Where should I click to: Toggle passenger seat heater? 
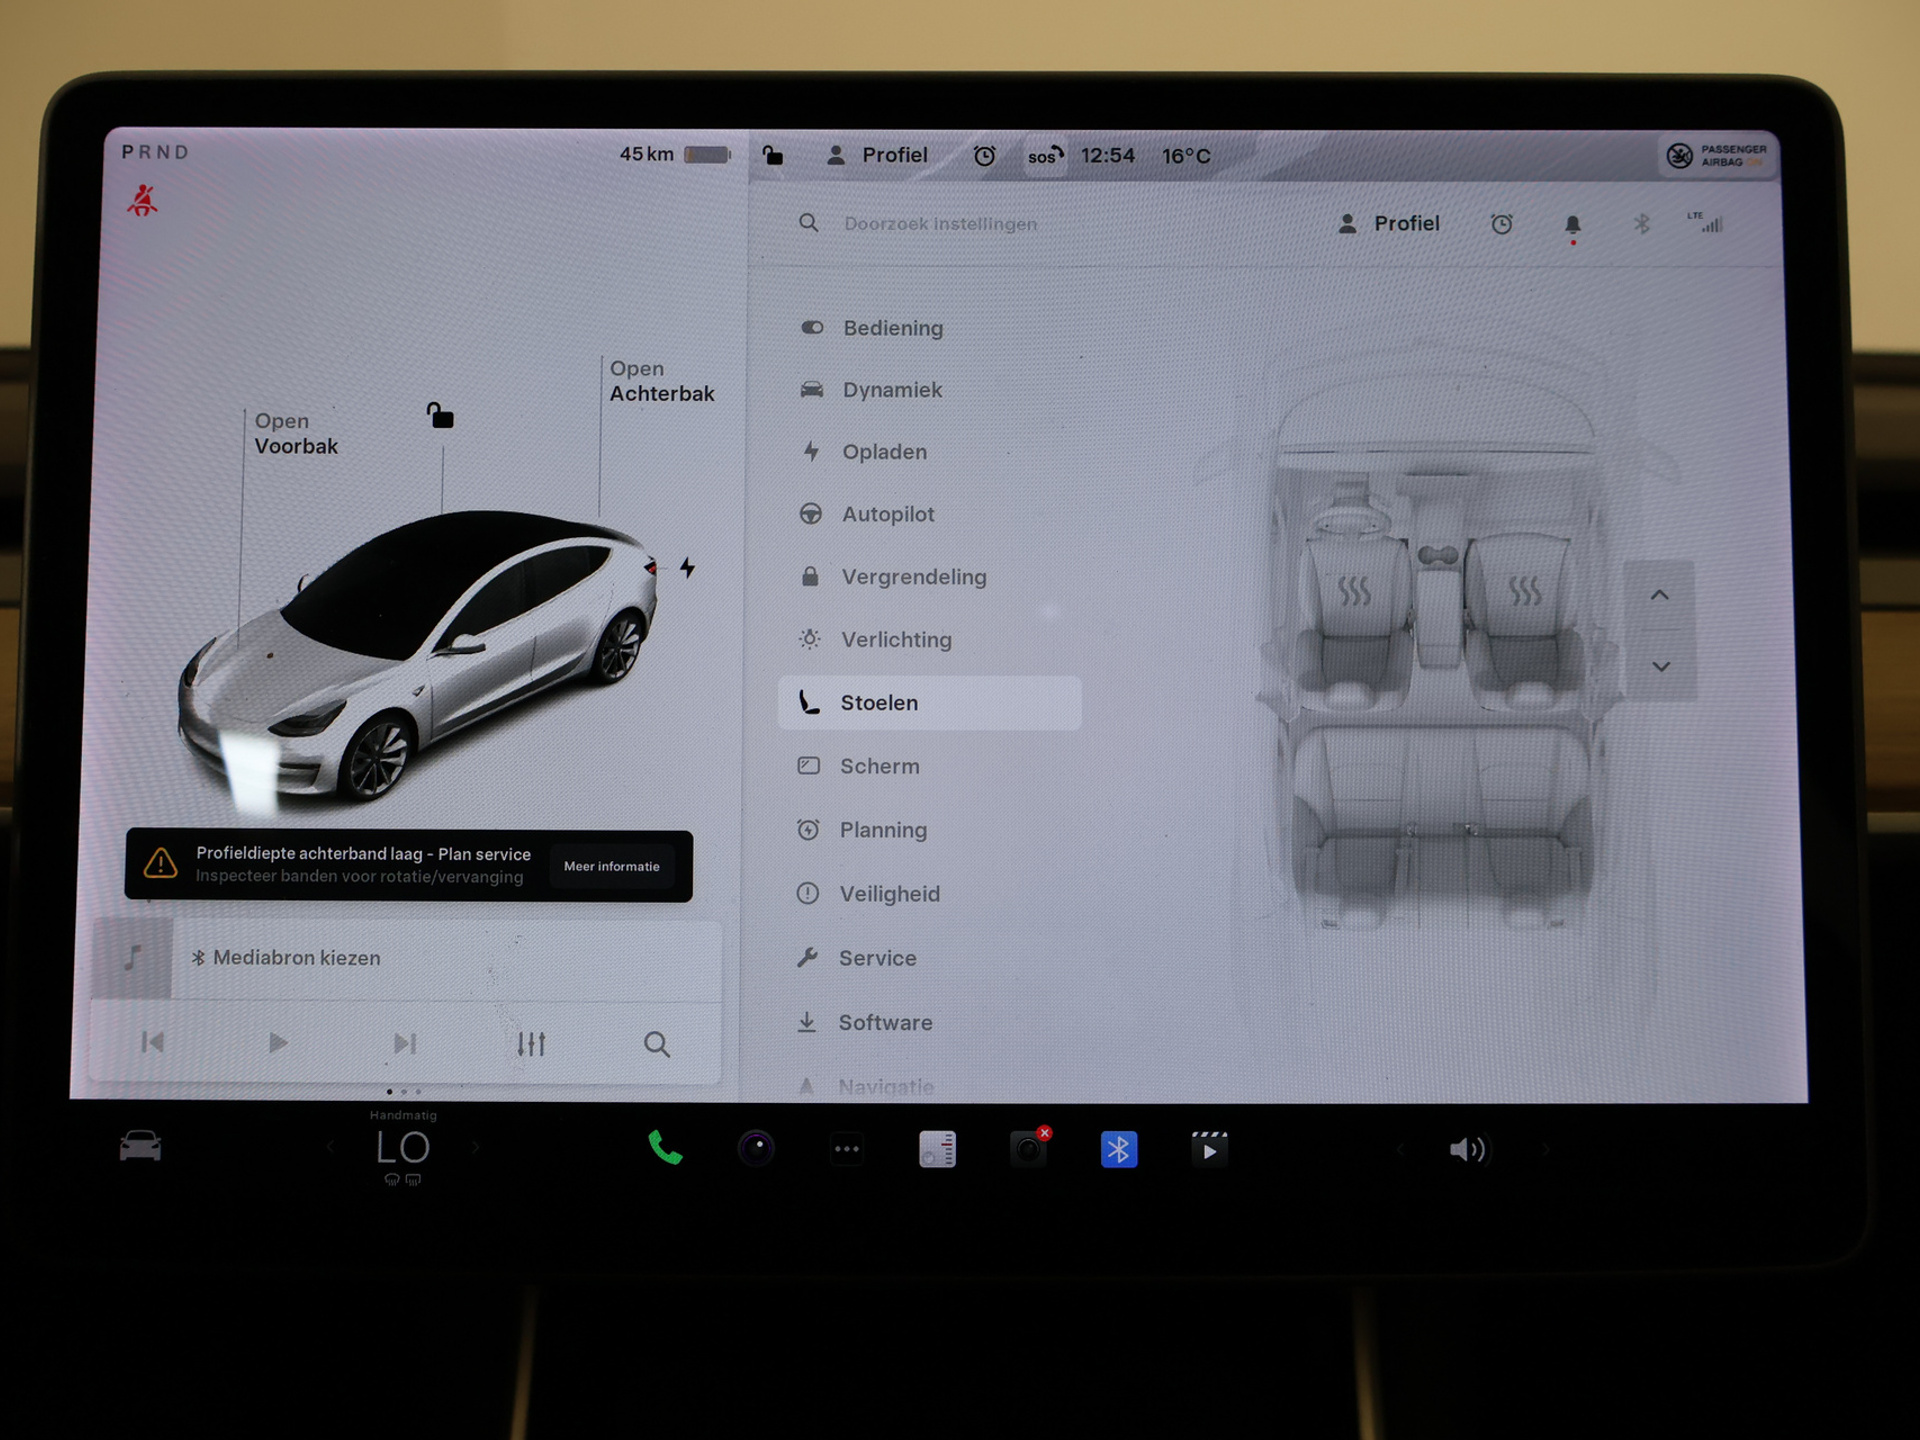pos(1524,591)
